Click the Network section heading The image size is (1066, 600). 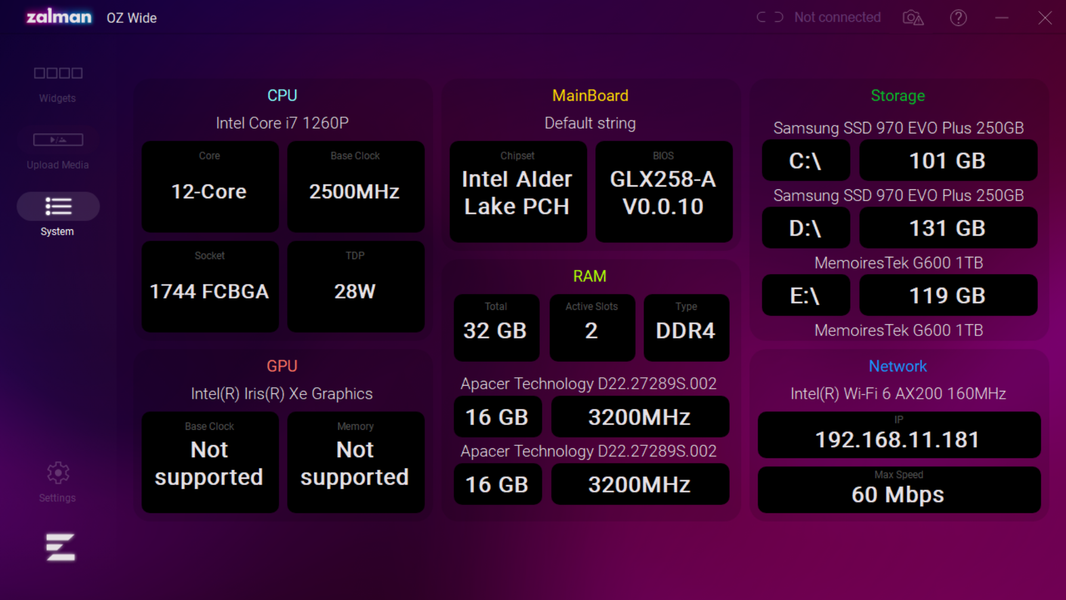click(897, 366)
